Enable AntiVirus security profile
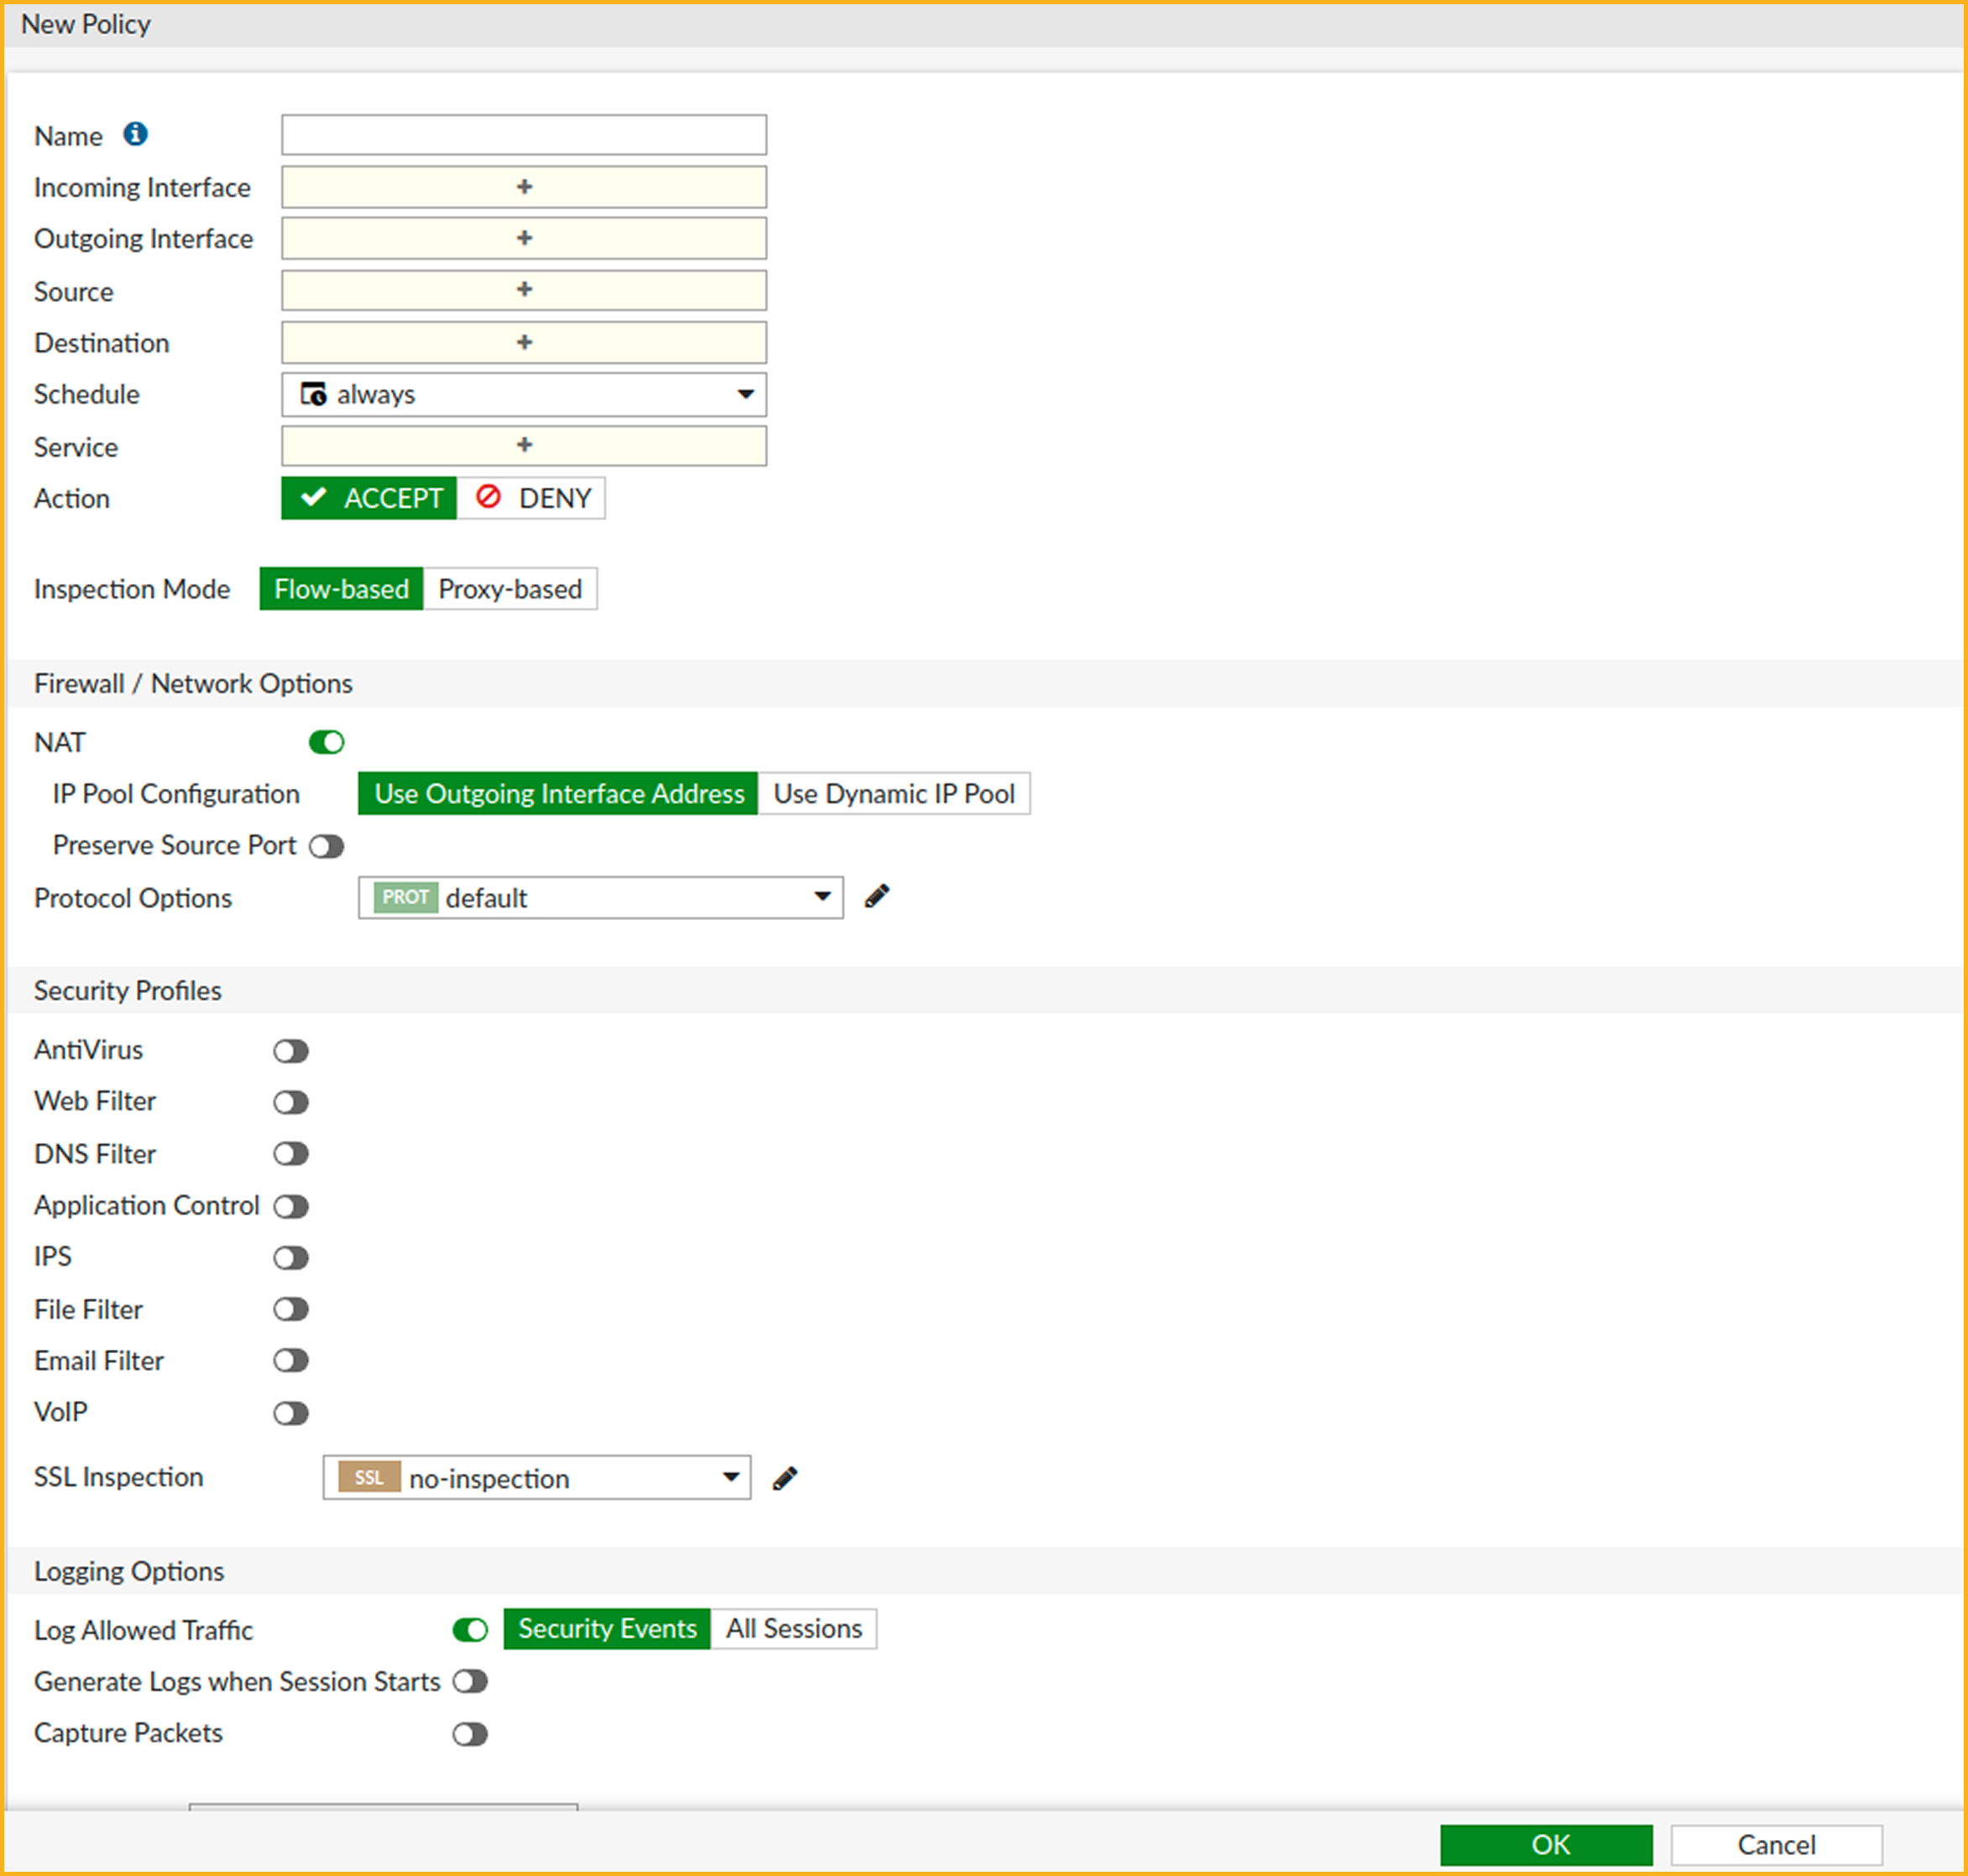The image size is (1968, 1876). pyautogui.click(x=291, y=1051)
